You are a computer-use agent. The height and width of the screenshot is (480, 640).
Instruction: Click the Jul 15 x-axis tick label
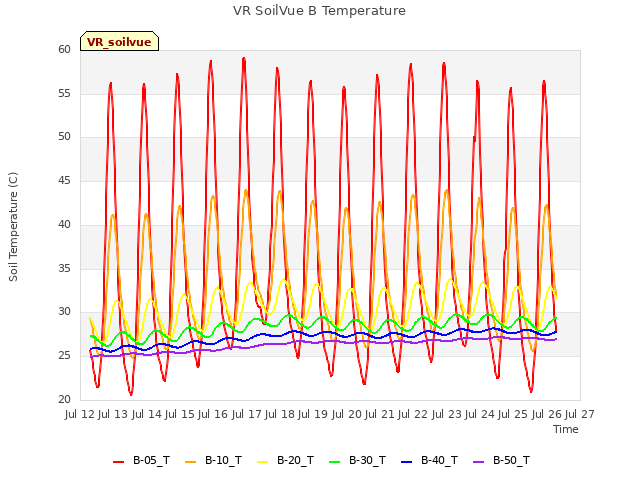pos(180,414)
